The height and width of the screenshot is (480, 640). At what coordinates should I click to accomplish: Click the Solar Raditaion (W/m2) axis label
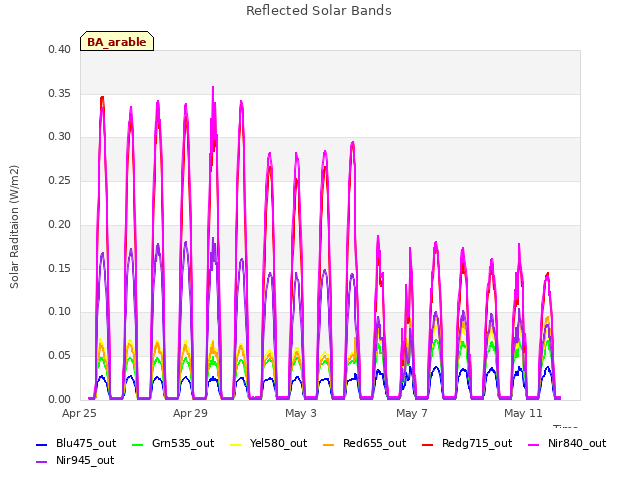pyautogui.click(x=14, y=227)
